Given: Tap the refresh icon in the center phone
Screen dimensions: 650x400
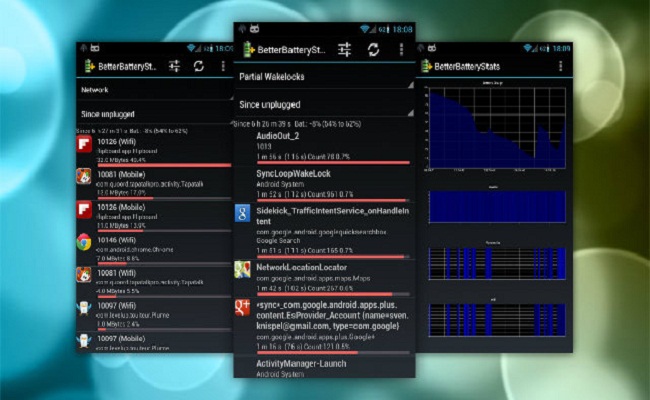Looking at the screenshot, I should point(373,50).
